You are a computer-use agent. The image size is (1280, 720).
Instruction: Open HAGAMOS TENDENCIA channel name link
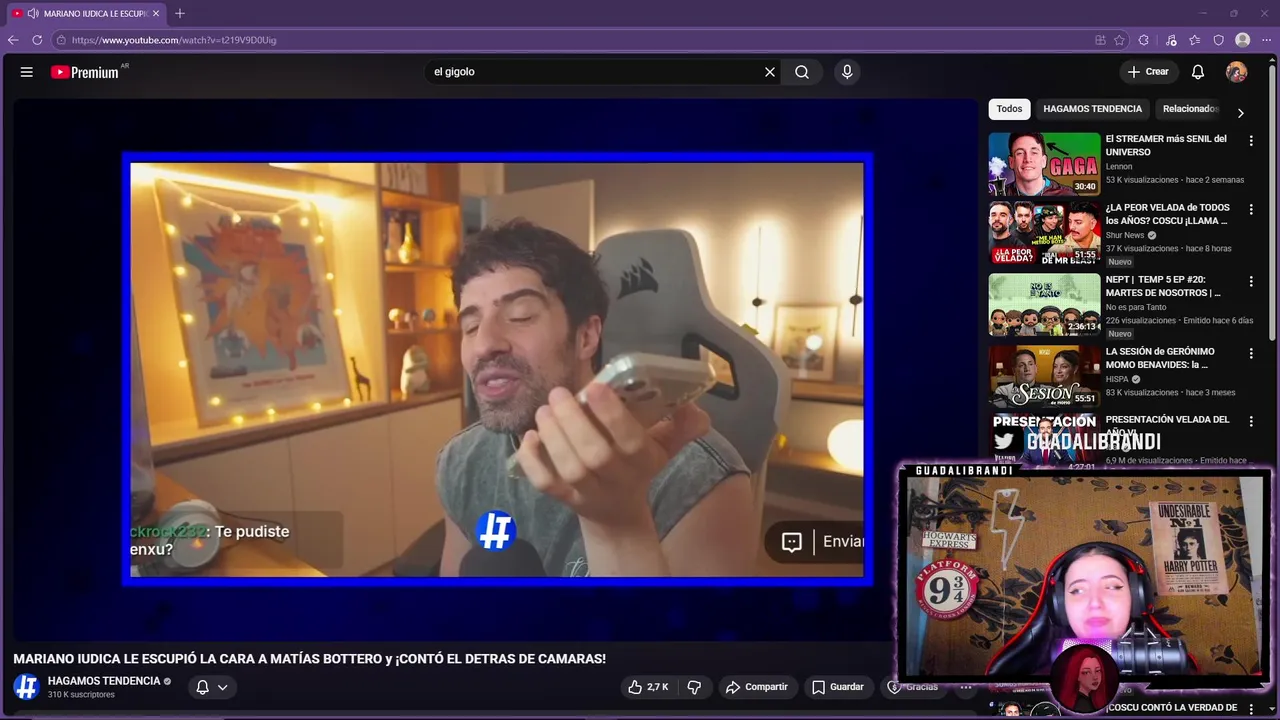click(x=104, y=681)
